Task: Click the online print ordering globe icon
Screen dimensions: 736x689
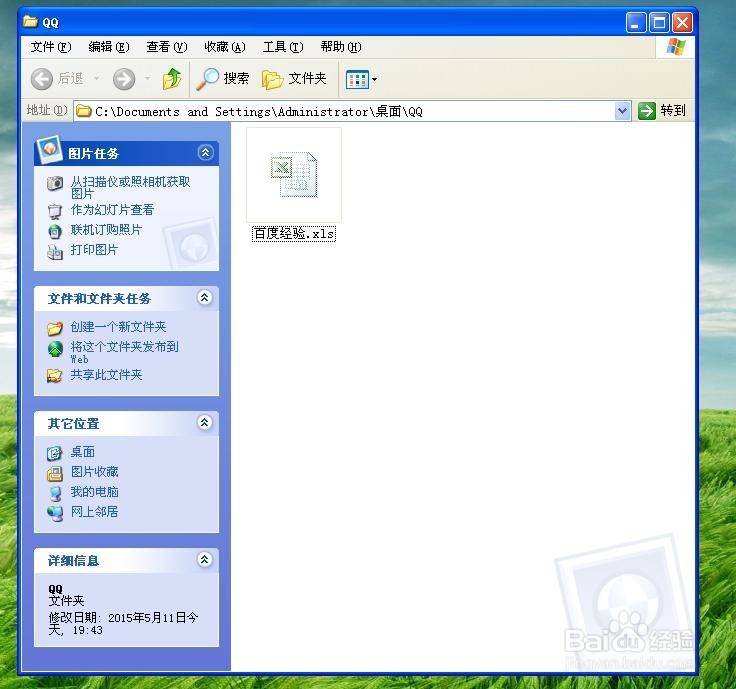Action: click(55, 231)
